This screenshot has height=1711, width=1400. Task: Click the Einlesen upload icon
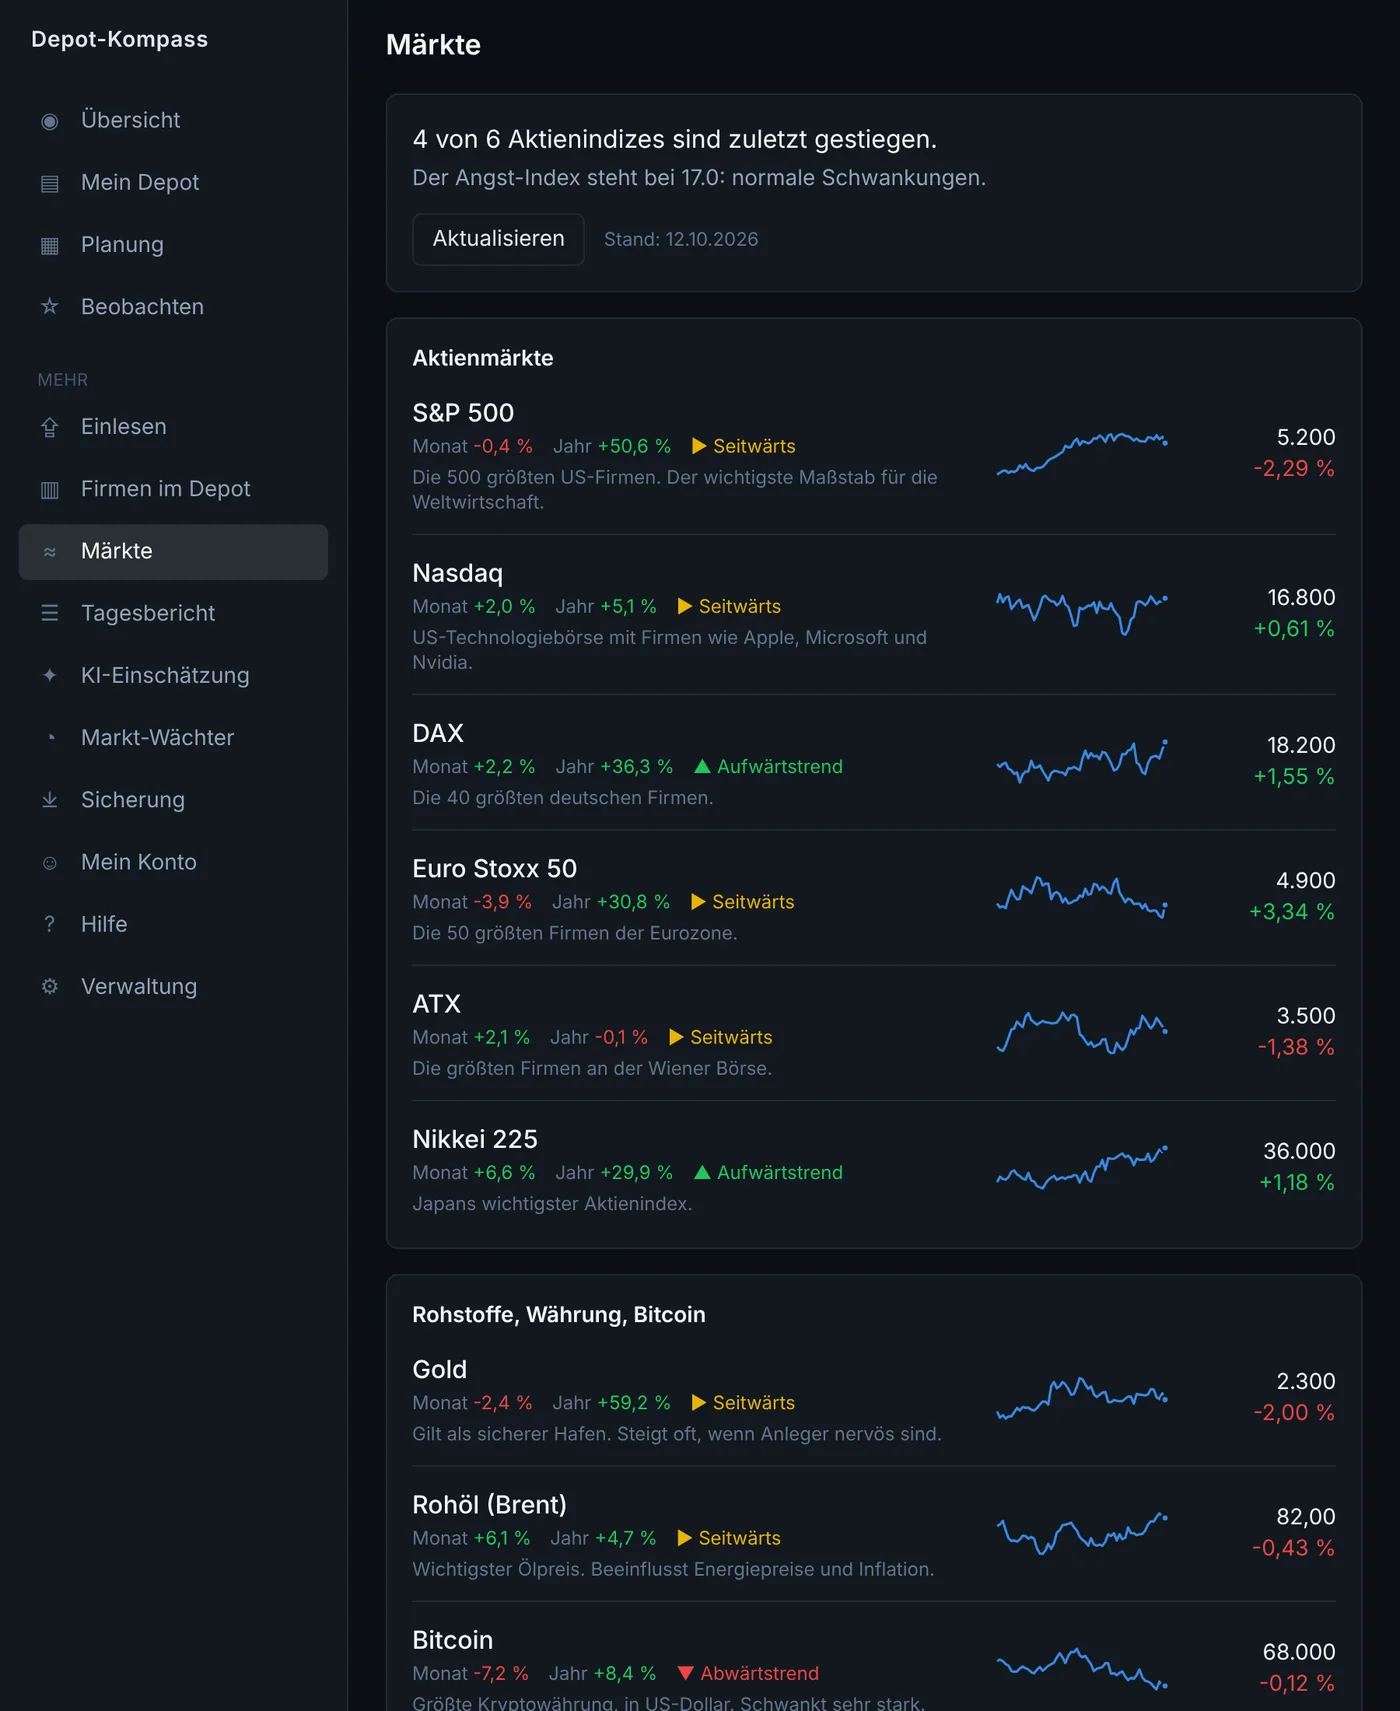click(50, 427)
